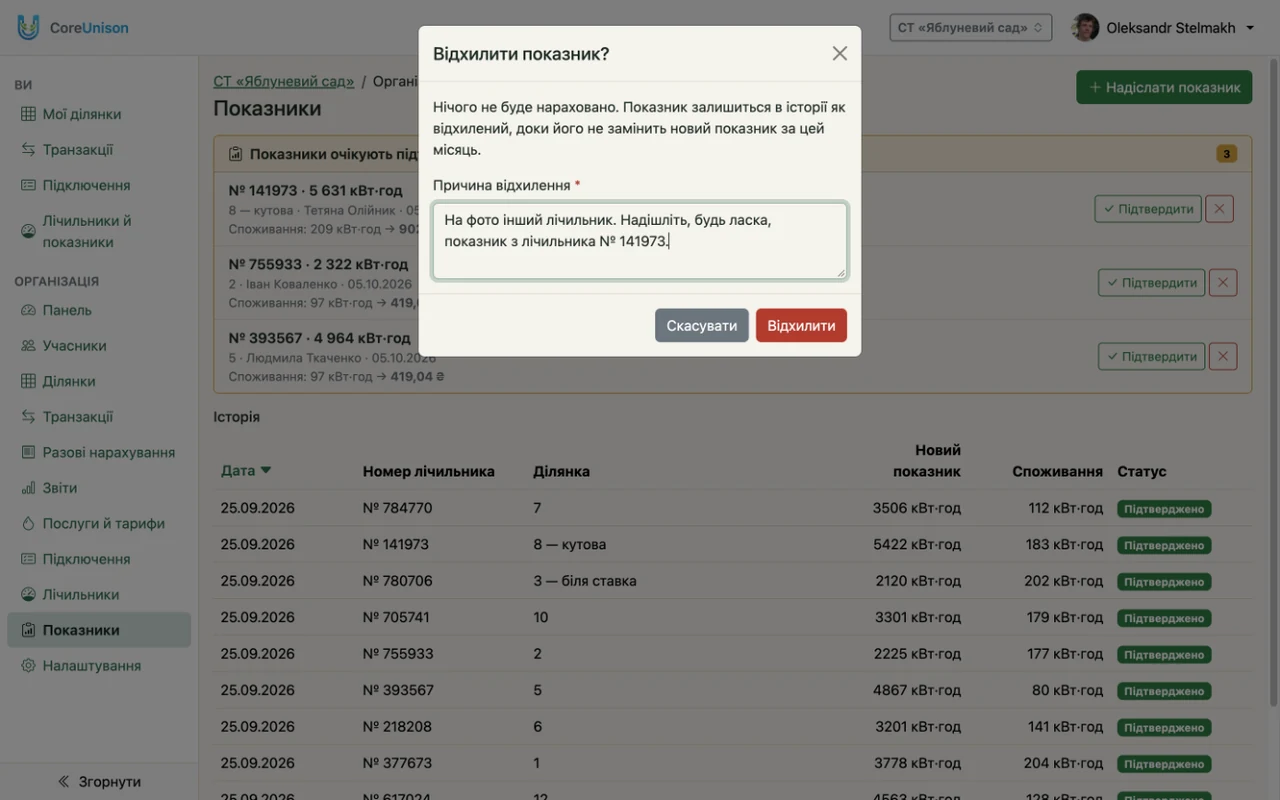This screenshot has height=800, width=1280.
Task: Click the user avatar photo
Action: [1085, 27]
